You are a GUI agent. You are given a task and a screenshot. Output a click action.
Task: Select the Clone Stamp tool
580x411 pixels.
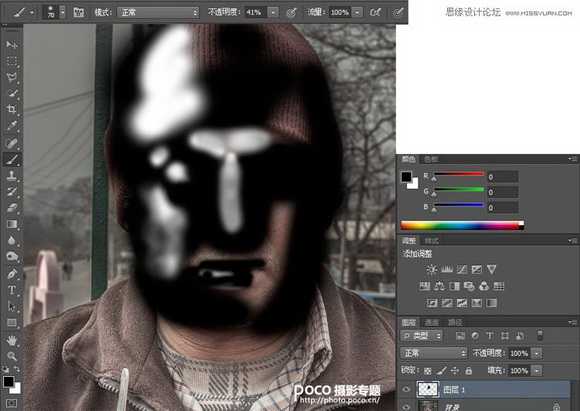(11, 175)
